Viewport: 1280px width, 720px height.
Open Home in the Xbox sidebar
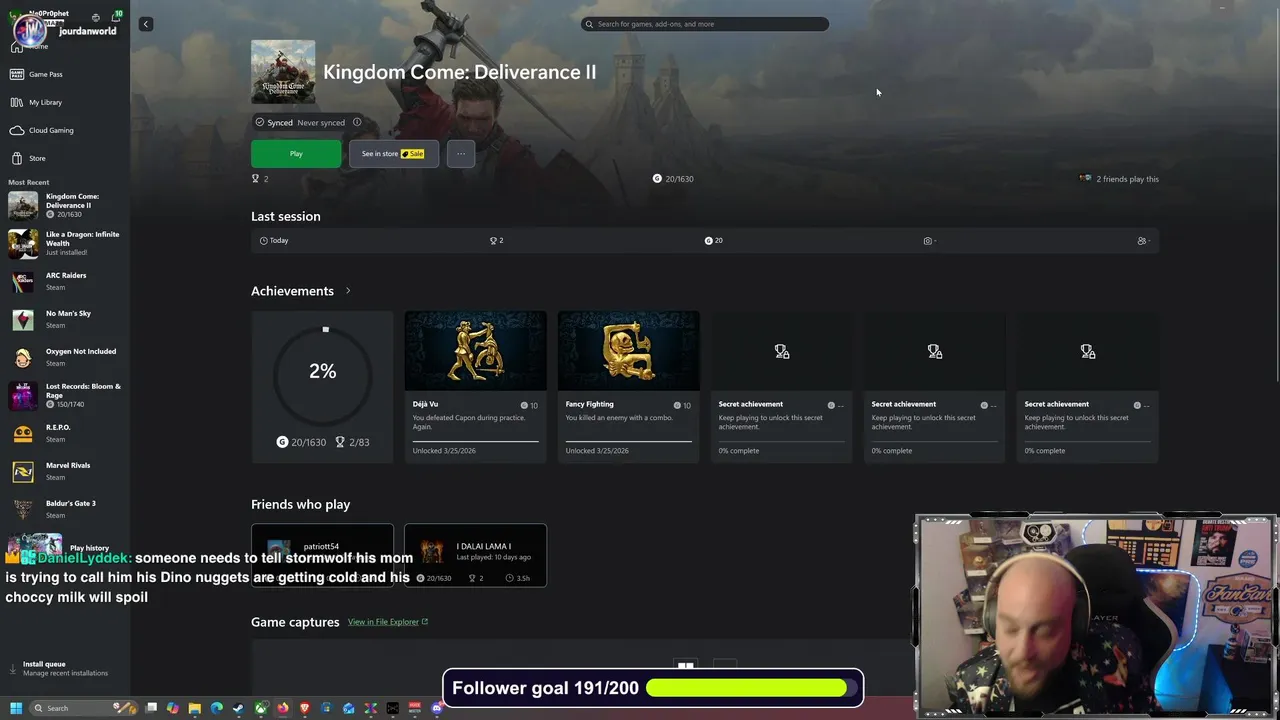pos(30,46)
